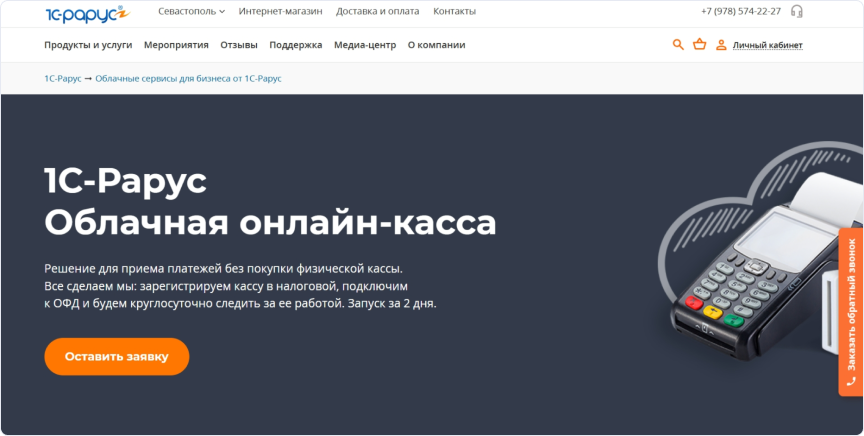Click the headset support icon

pos(797,11)
